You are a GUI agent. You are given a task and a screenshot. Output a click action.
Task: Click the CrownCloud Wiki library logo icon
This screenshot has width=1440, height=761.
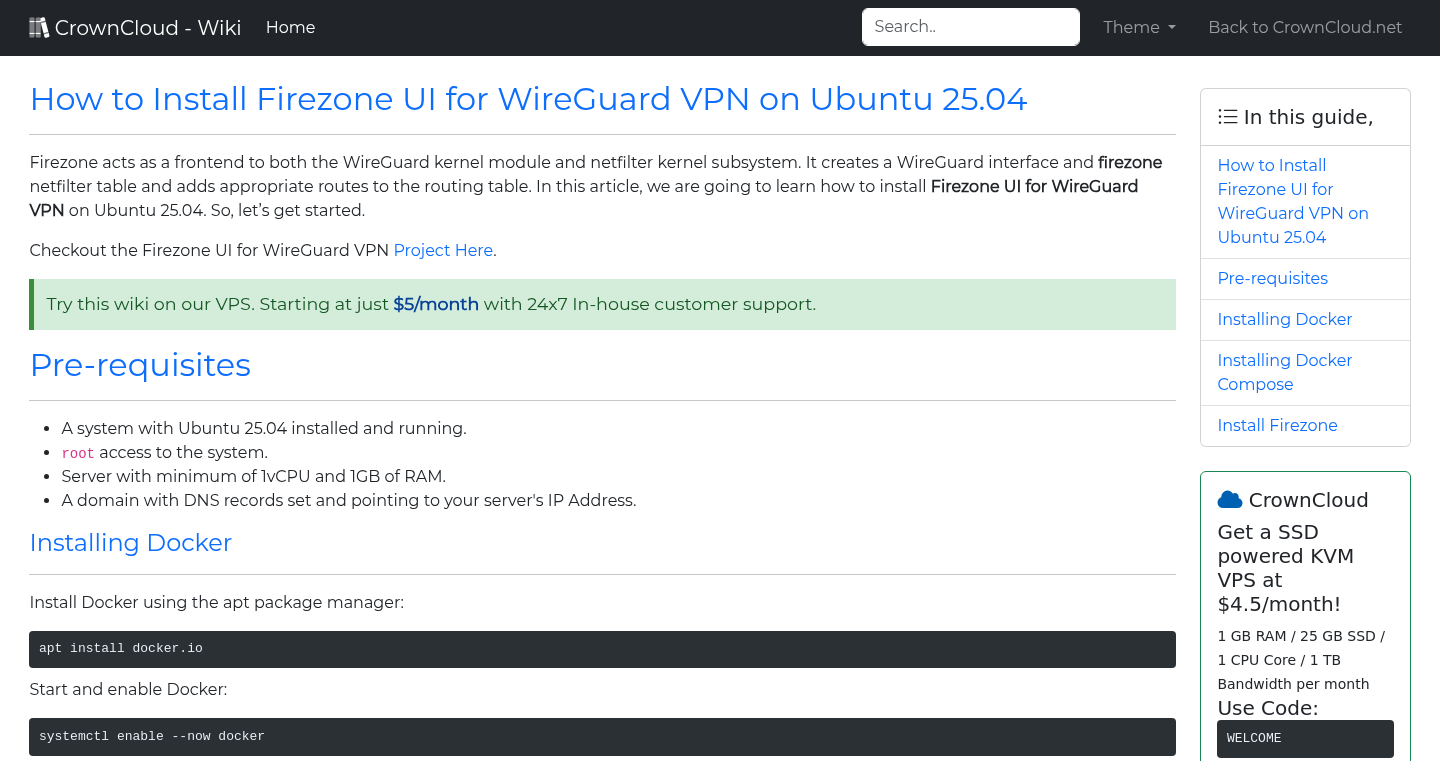[x=39, y=26]
